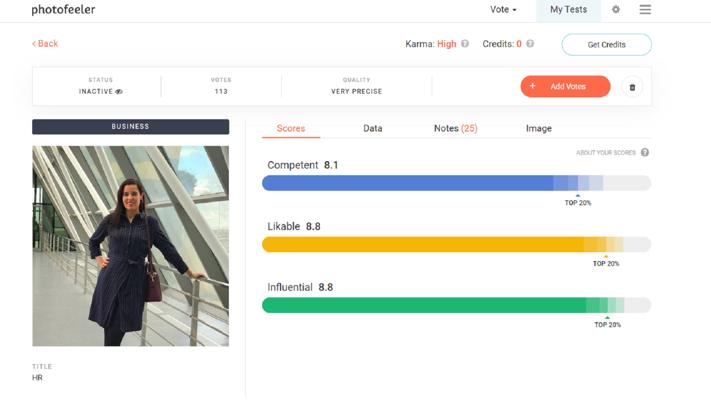Image resolution: width=711 pixels, height=400 pixels.
Task: Click the Karma help question mark icon
Action: [465, 44]
